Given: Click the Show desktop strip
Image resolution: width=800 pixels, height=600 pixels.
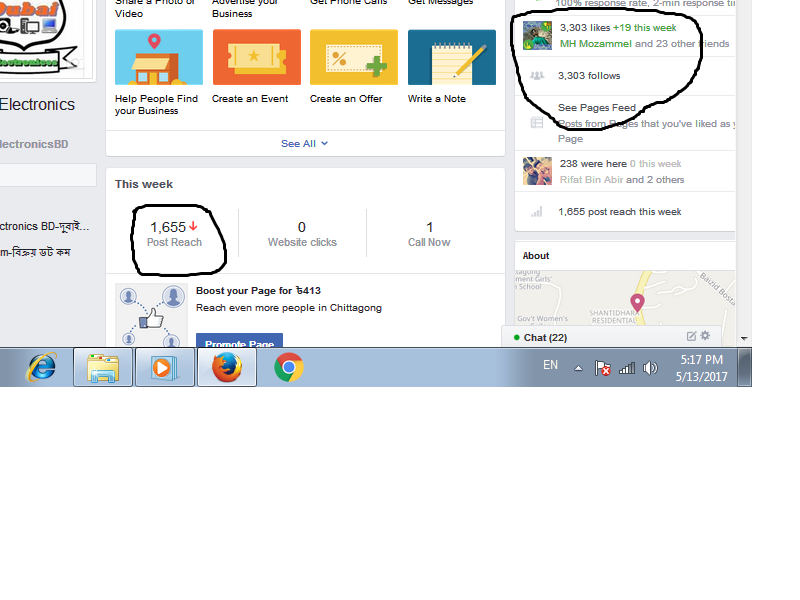Looking at the screenshot, I should [x=745, y=367].
